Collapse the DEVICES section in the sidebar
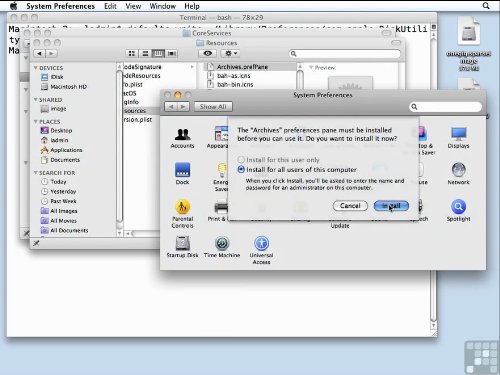 (36, 68)
